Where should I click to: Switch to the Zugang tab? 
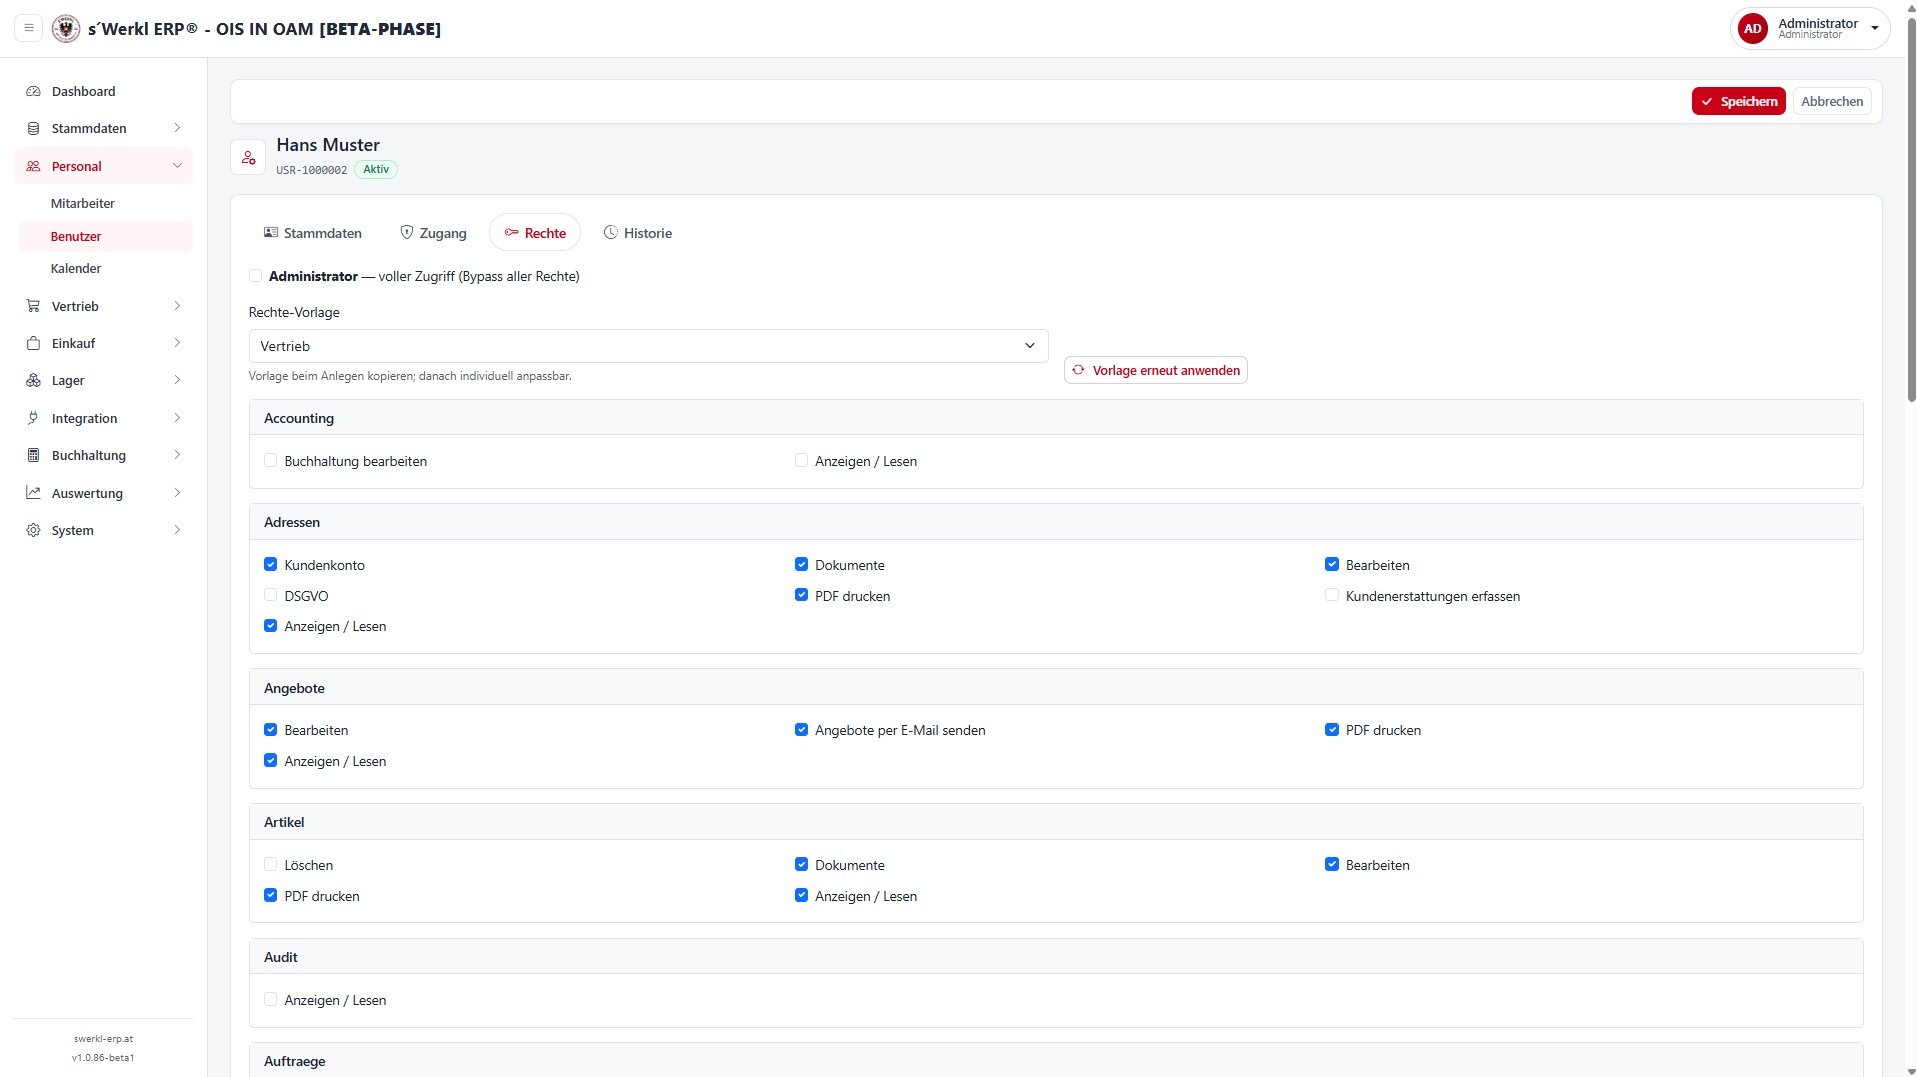coord(433,233)
